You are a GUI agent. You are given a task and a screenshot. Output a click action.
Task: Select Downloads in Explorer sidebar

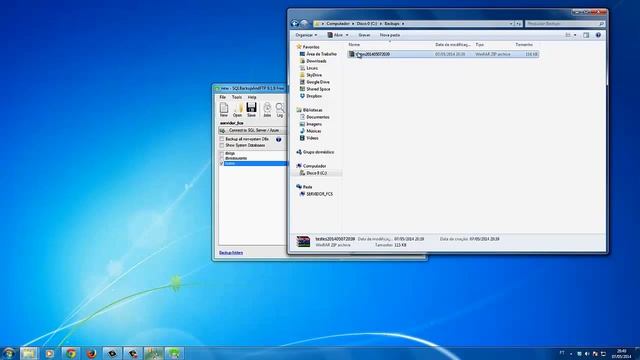313,61
